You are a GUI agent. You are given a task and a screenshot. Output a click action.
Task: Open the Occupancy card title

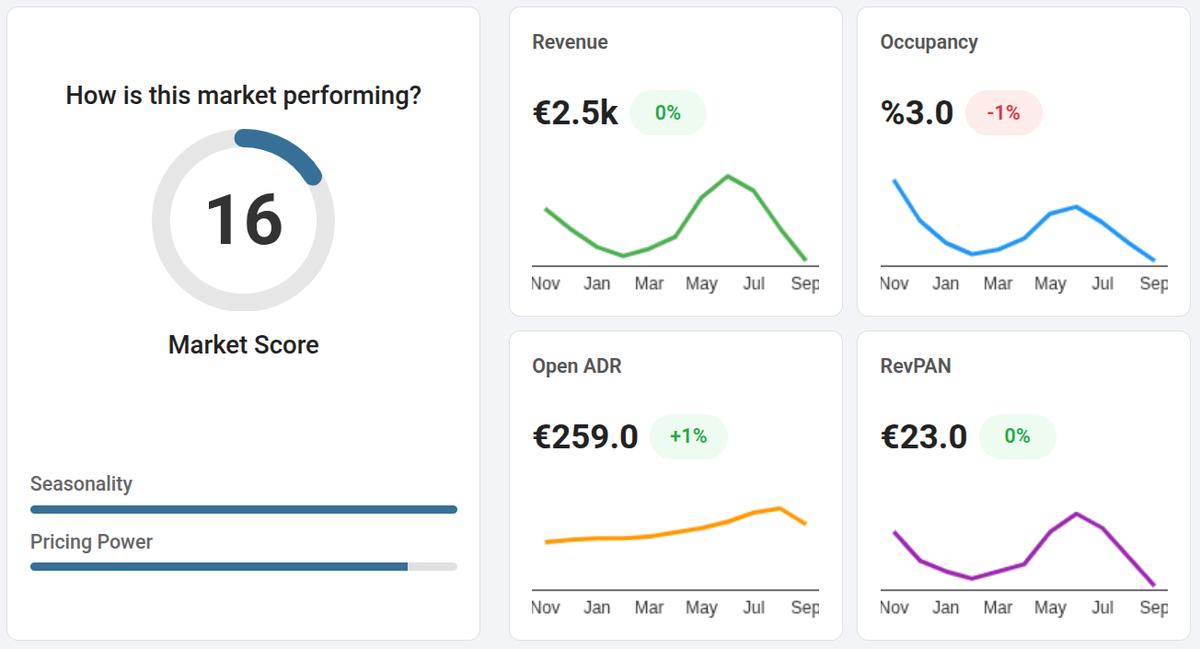coord(929,42)
